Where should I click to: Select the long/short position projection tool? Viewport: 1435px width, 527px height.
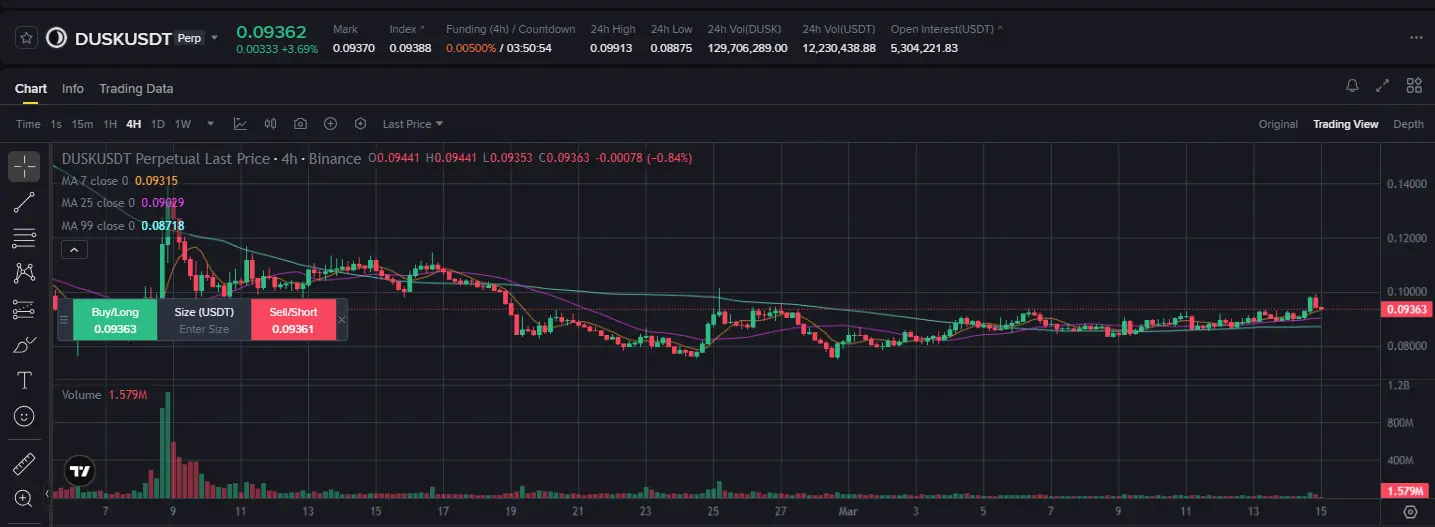pos(24,310)
